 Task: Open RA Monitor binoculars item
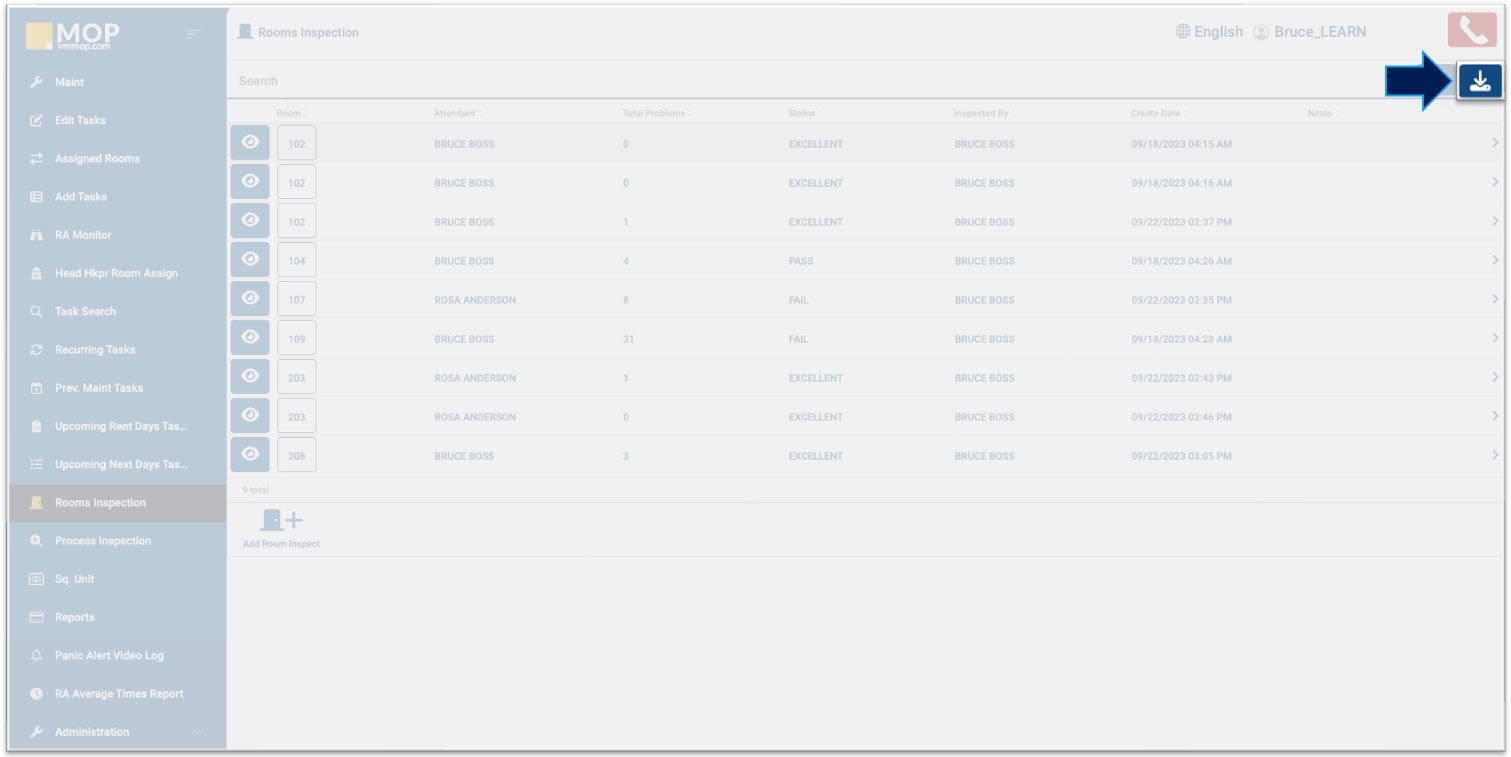[x=83, y=235]
